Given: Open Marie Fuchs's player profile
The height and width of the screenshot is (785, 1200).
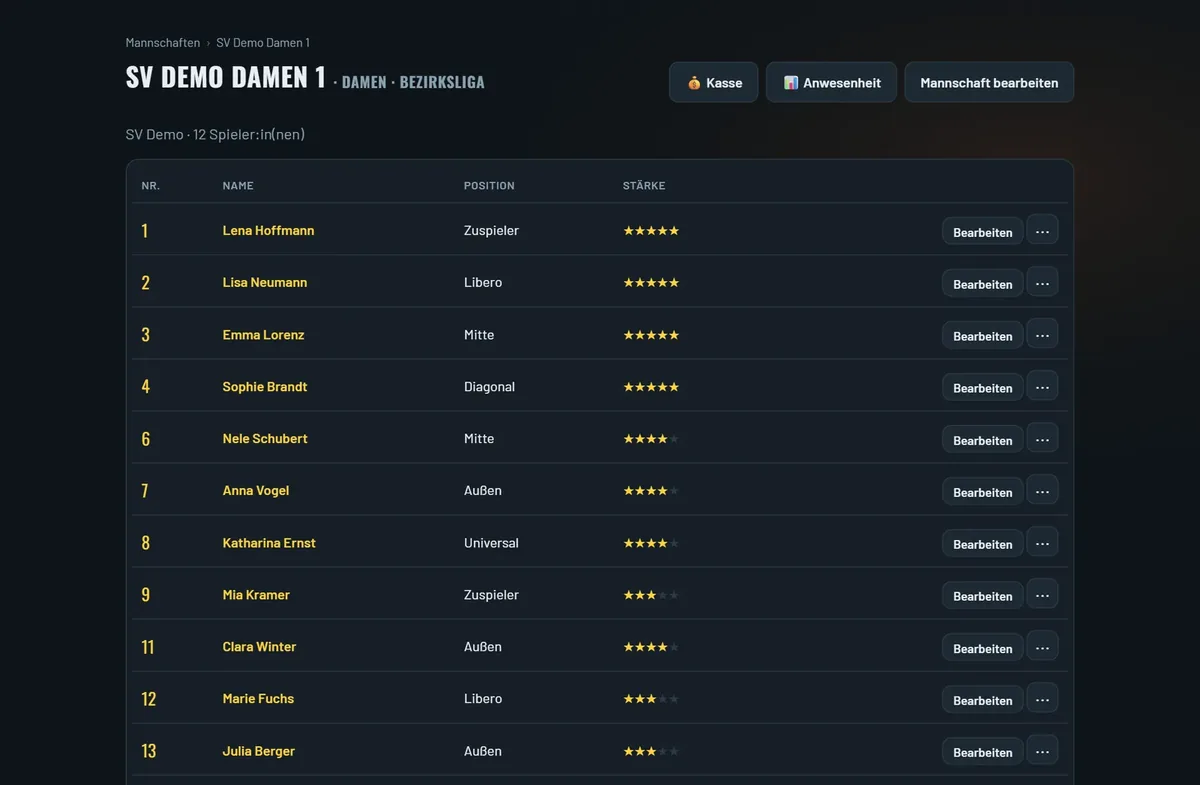Looking at the screenshot, I should 258,698.
